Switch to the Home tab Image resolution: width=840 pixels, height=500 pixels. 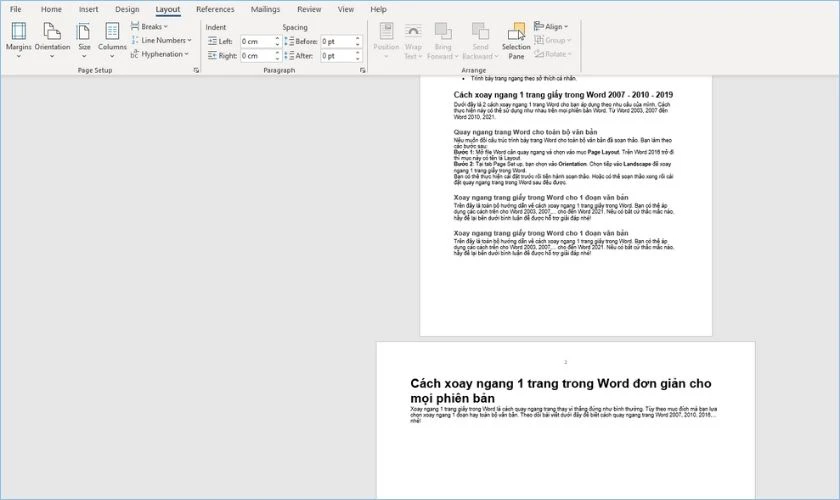[51, 9]
